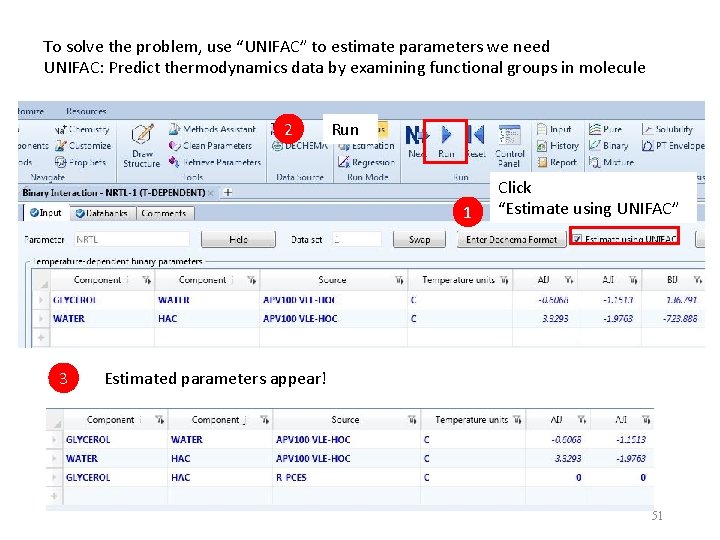Select Regression run mode
720x540 pixels.
(x=366, y=162)
